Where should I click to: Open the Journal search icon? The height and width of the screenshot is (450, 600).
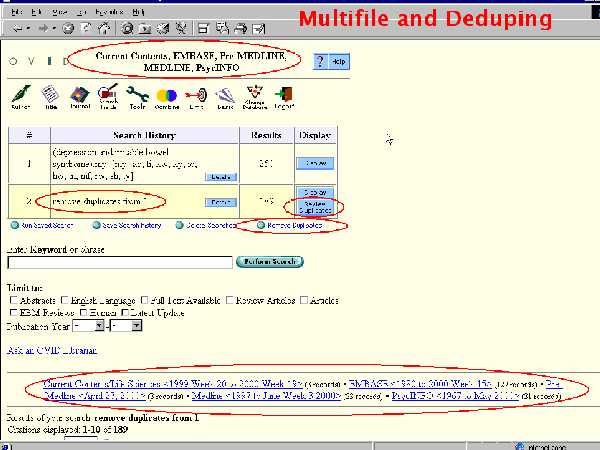coord(80,97)
